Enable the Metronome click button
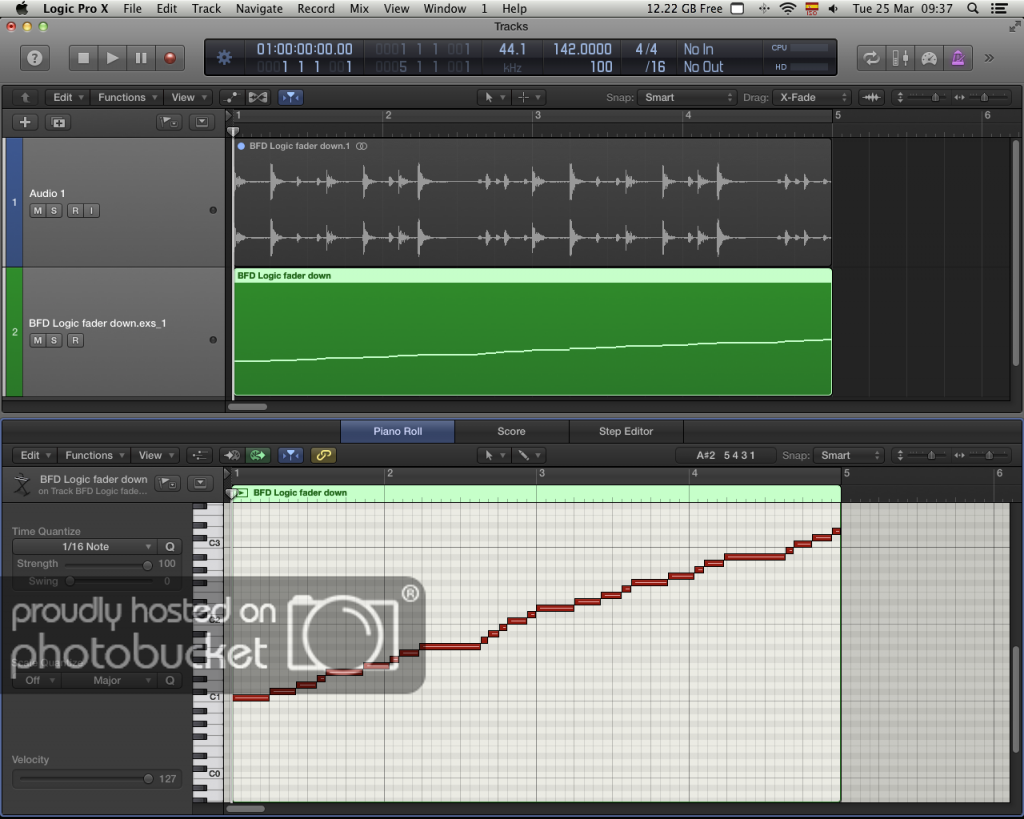1024x819 pixels. [959, 58]
